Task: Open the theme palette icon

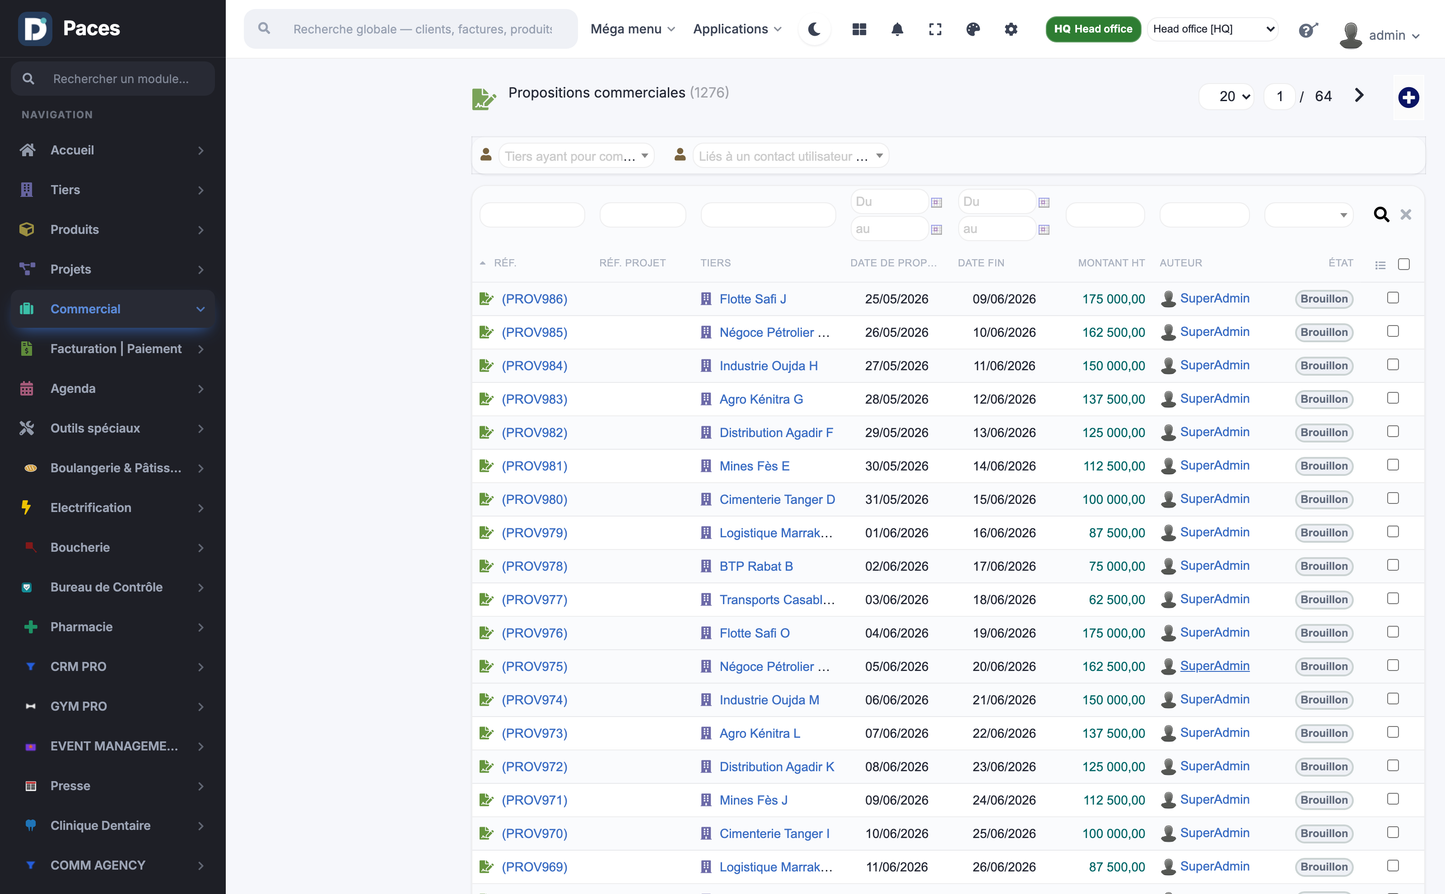Action: click(973, 29)
